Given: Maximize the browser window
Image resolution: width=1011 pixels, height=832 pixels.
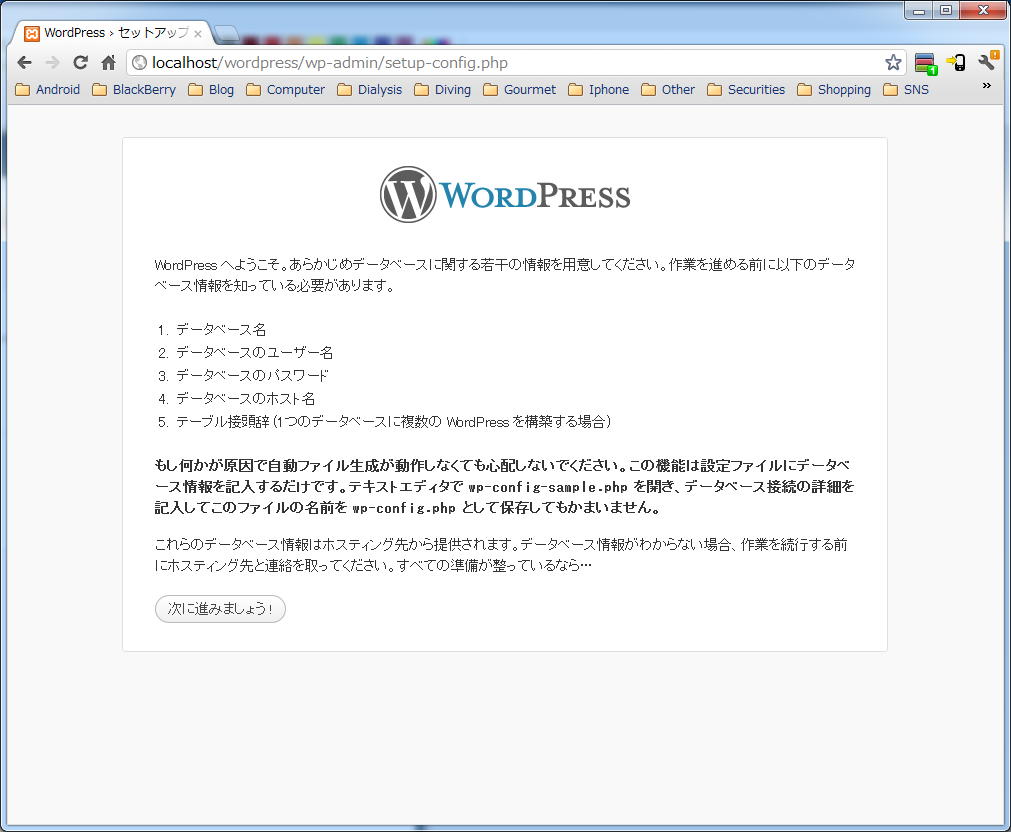Looking at the screenshot, I should 946,10.
